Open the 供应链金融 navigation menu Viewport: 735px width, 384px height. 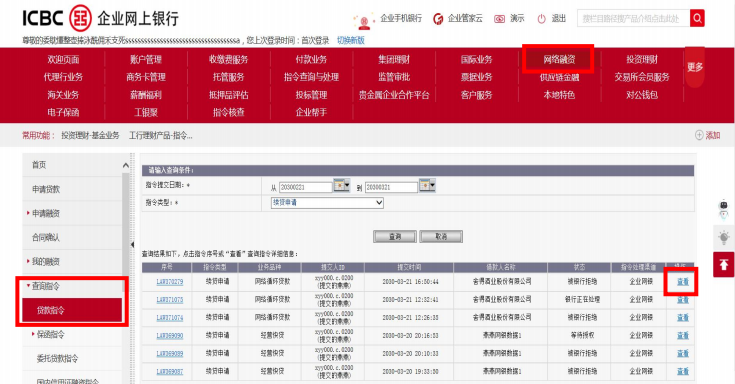tap(559, 77)
